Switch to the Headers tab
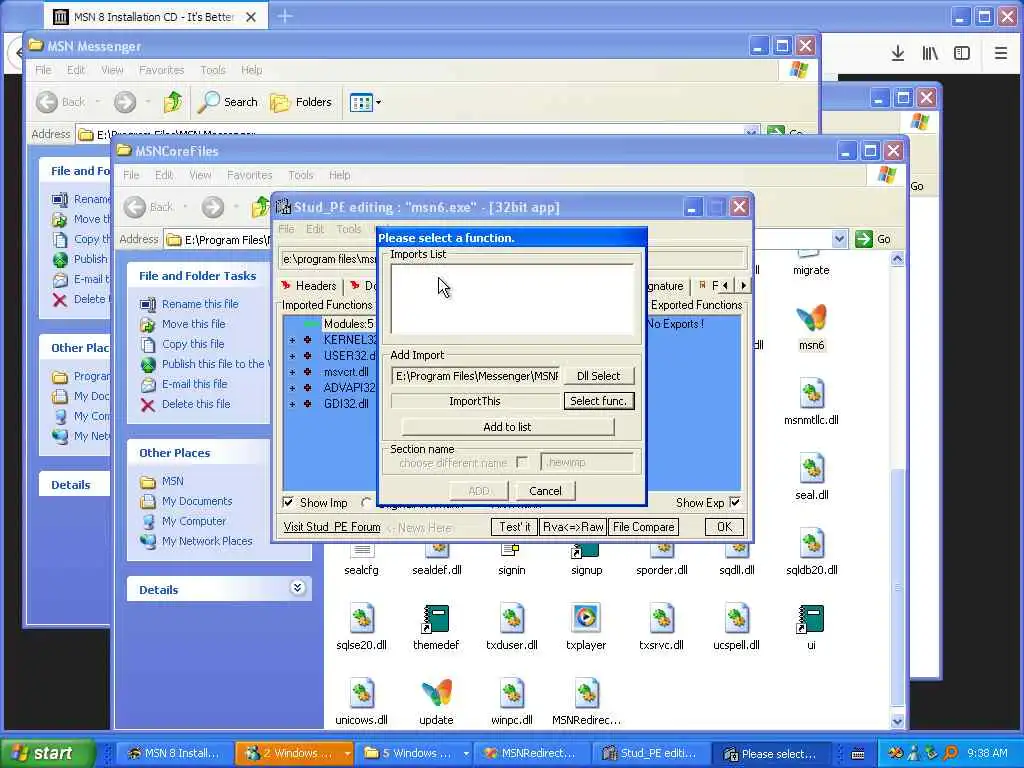 point(310,286)
